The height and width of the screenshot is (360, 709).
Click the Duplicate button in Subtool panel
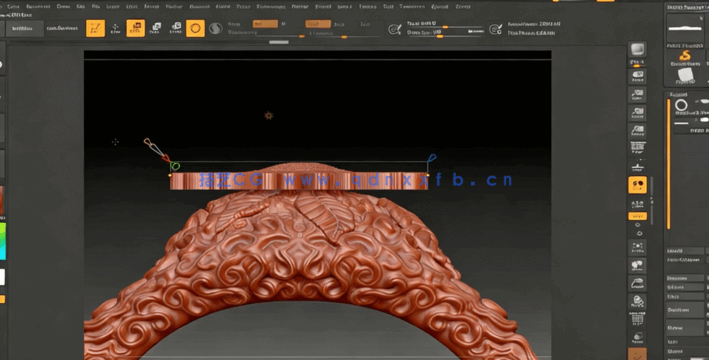[x=685, y=310]
